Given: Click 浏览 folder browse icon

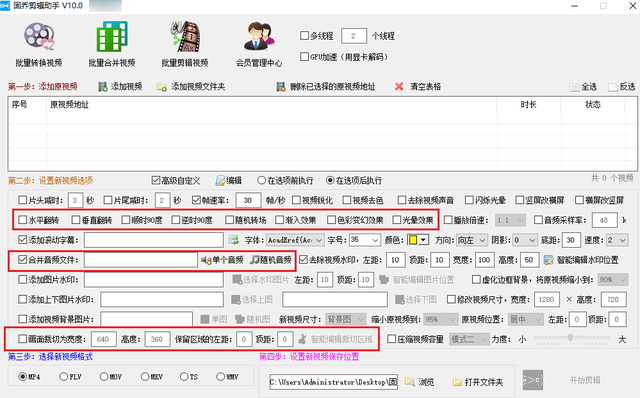Looking at the screenshot, I should pyautogui.click(x=410, y=382).
